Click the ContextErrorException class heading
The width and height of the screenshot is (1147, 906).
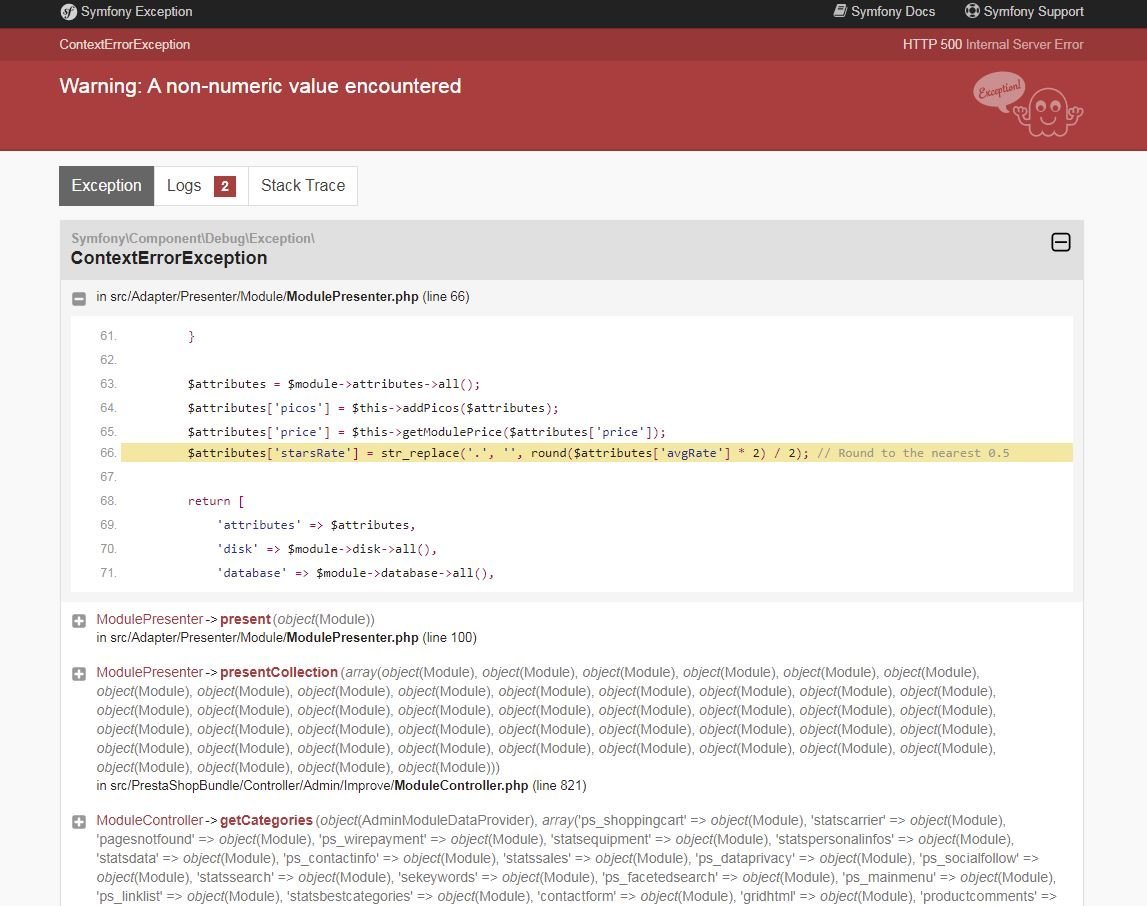point(169,258)
